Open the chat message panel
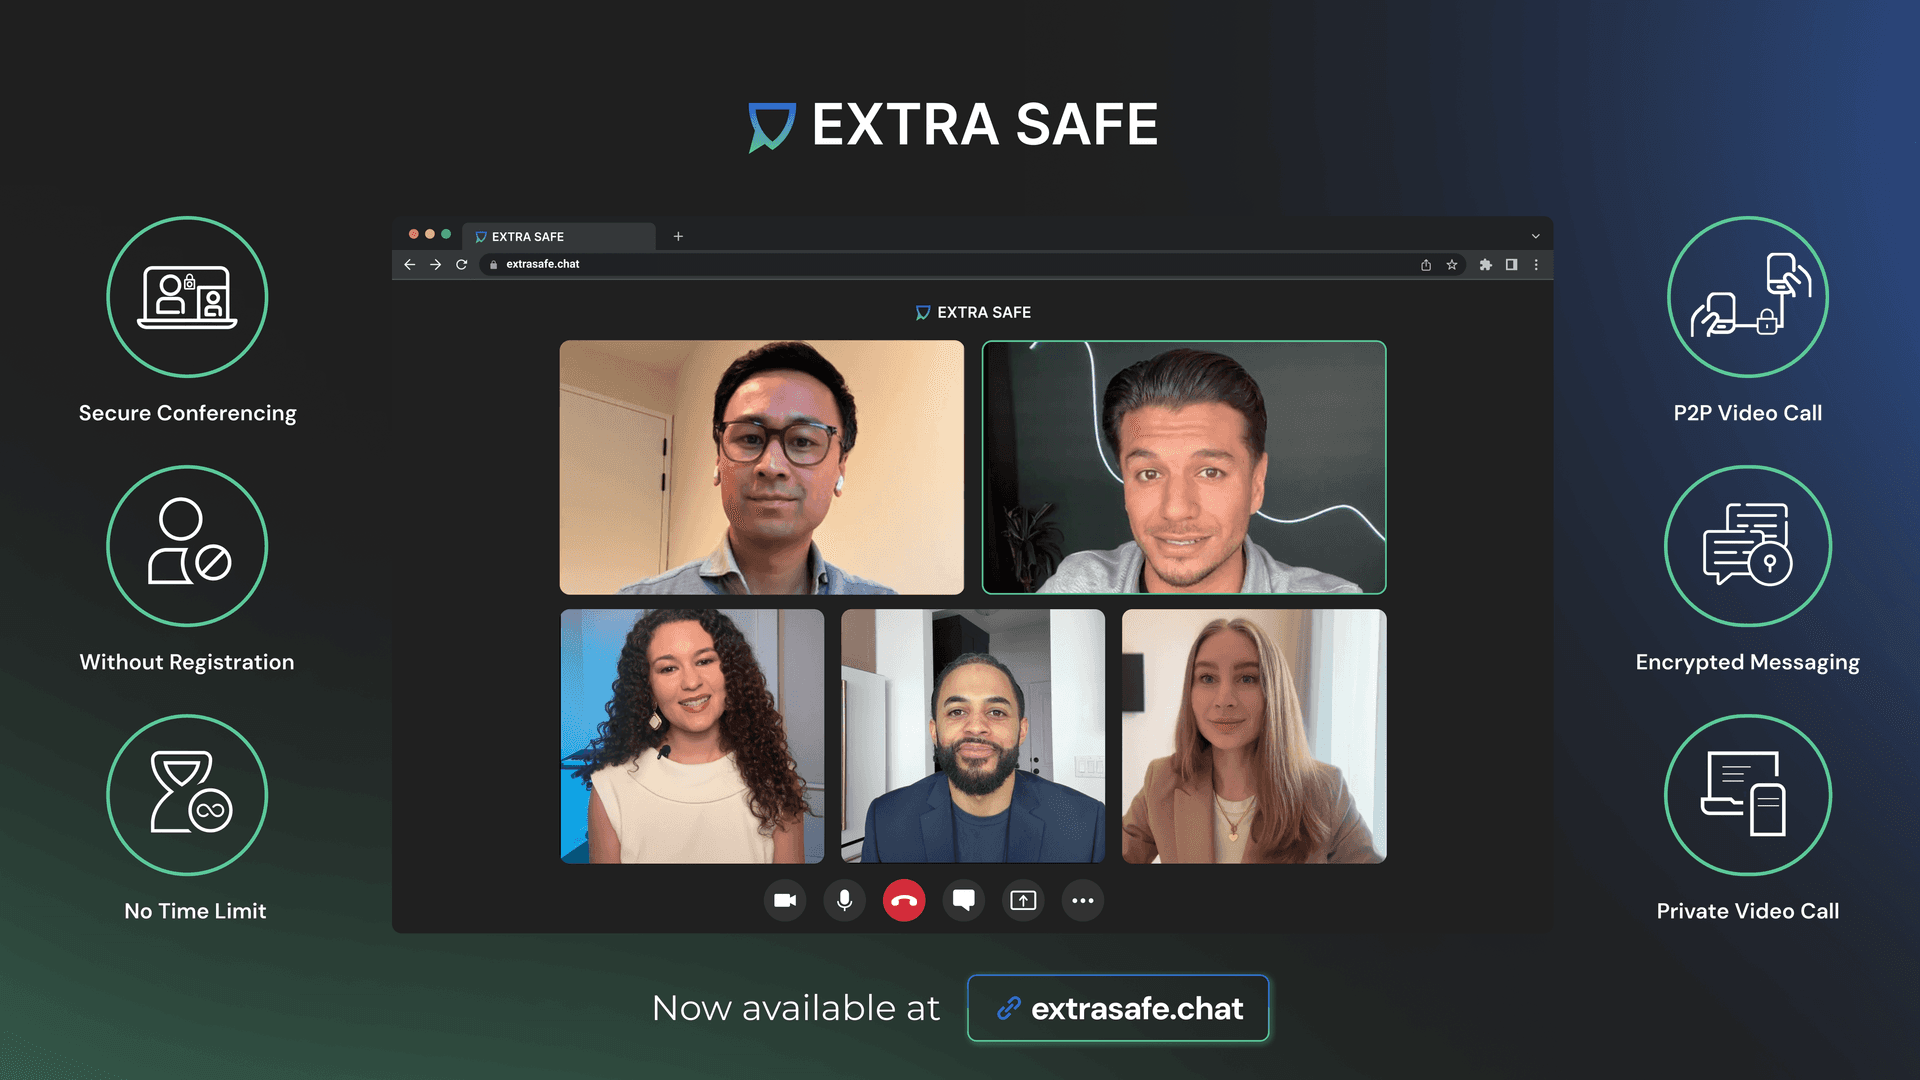Image resolution: width=1920 pixels, height=1080 pixels. [964, 900]
